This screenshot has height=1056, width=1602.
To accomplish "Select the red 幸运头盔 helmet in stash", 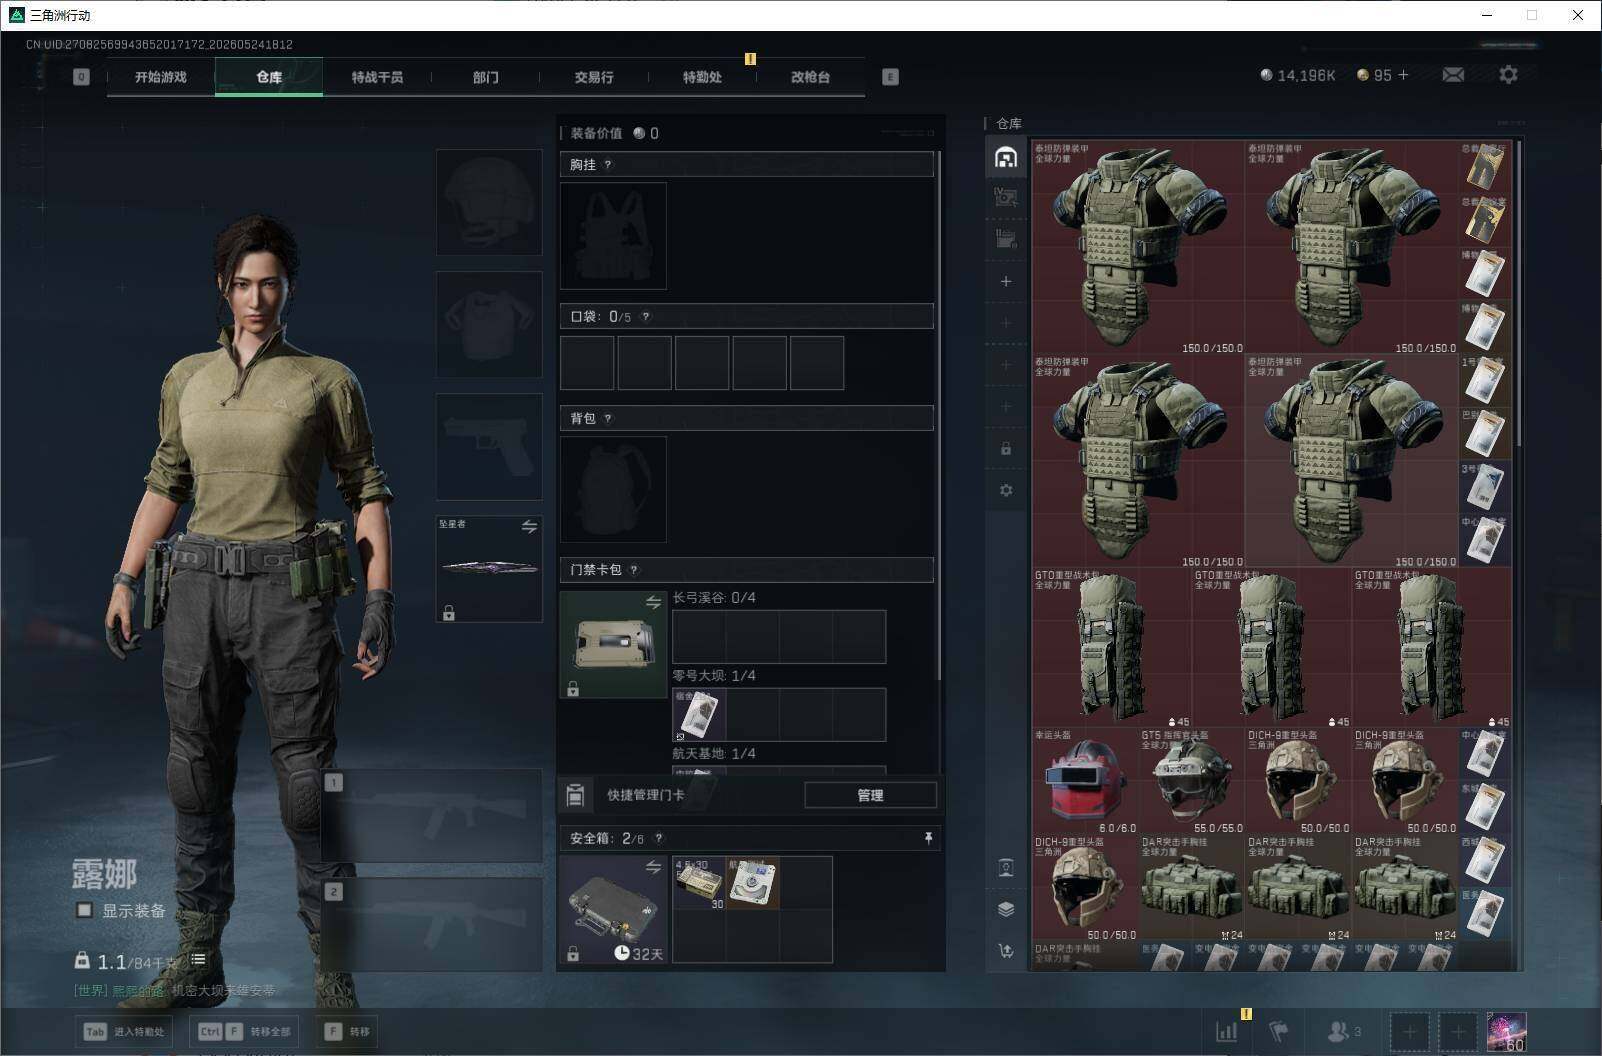I will coord(1085,781).
